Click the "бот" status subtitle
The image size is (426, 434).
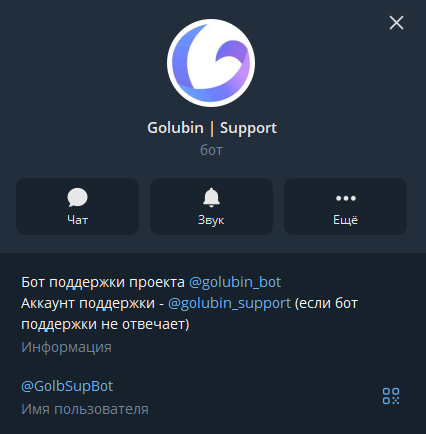pyautogui.click(x=211, y=150)
